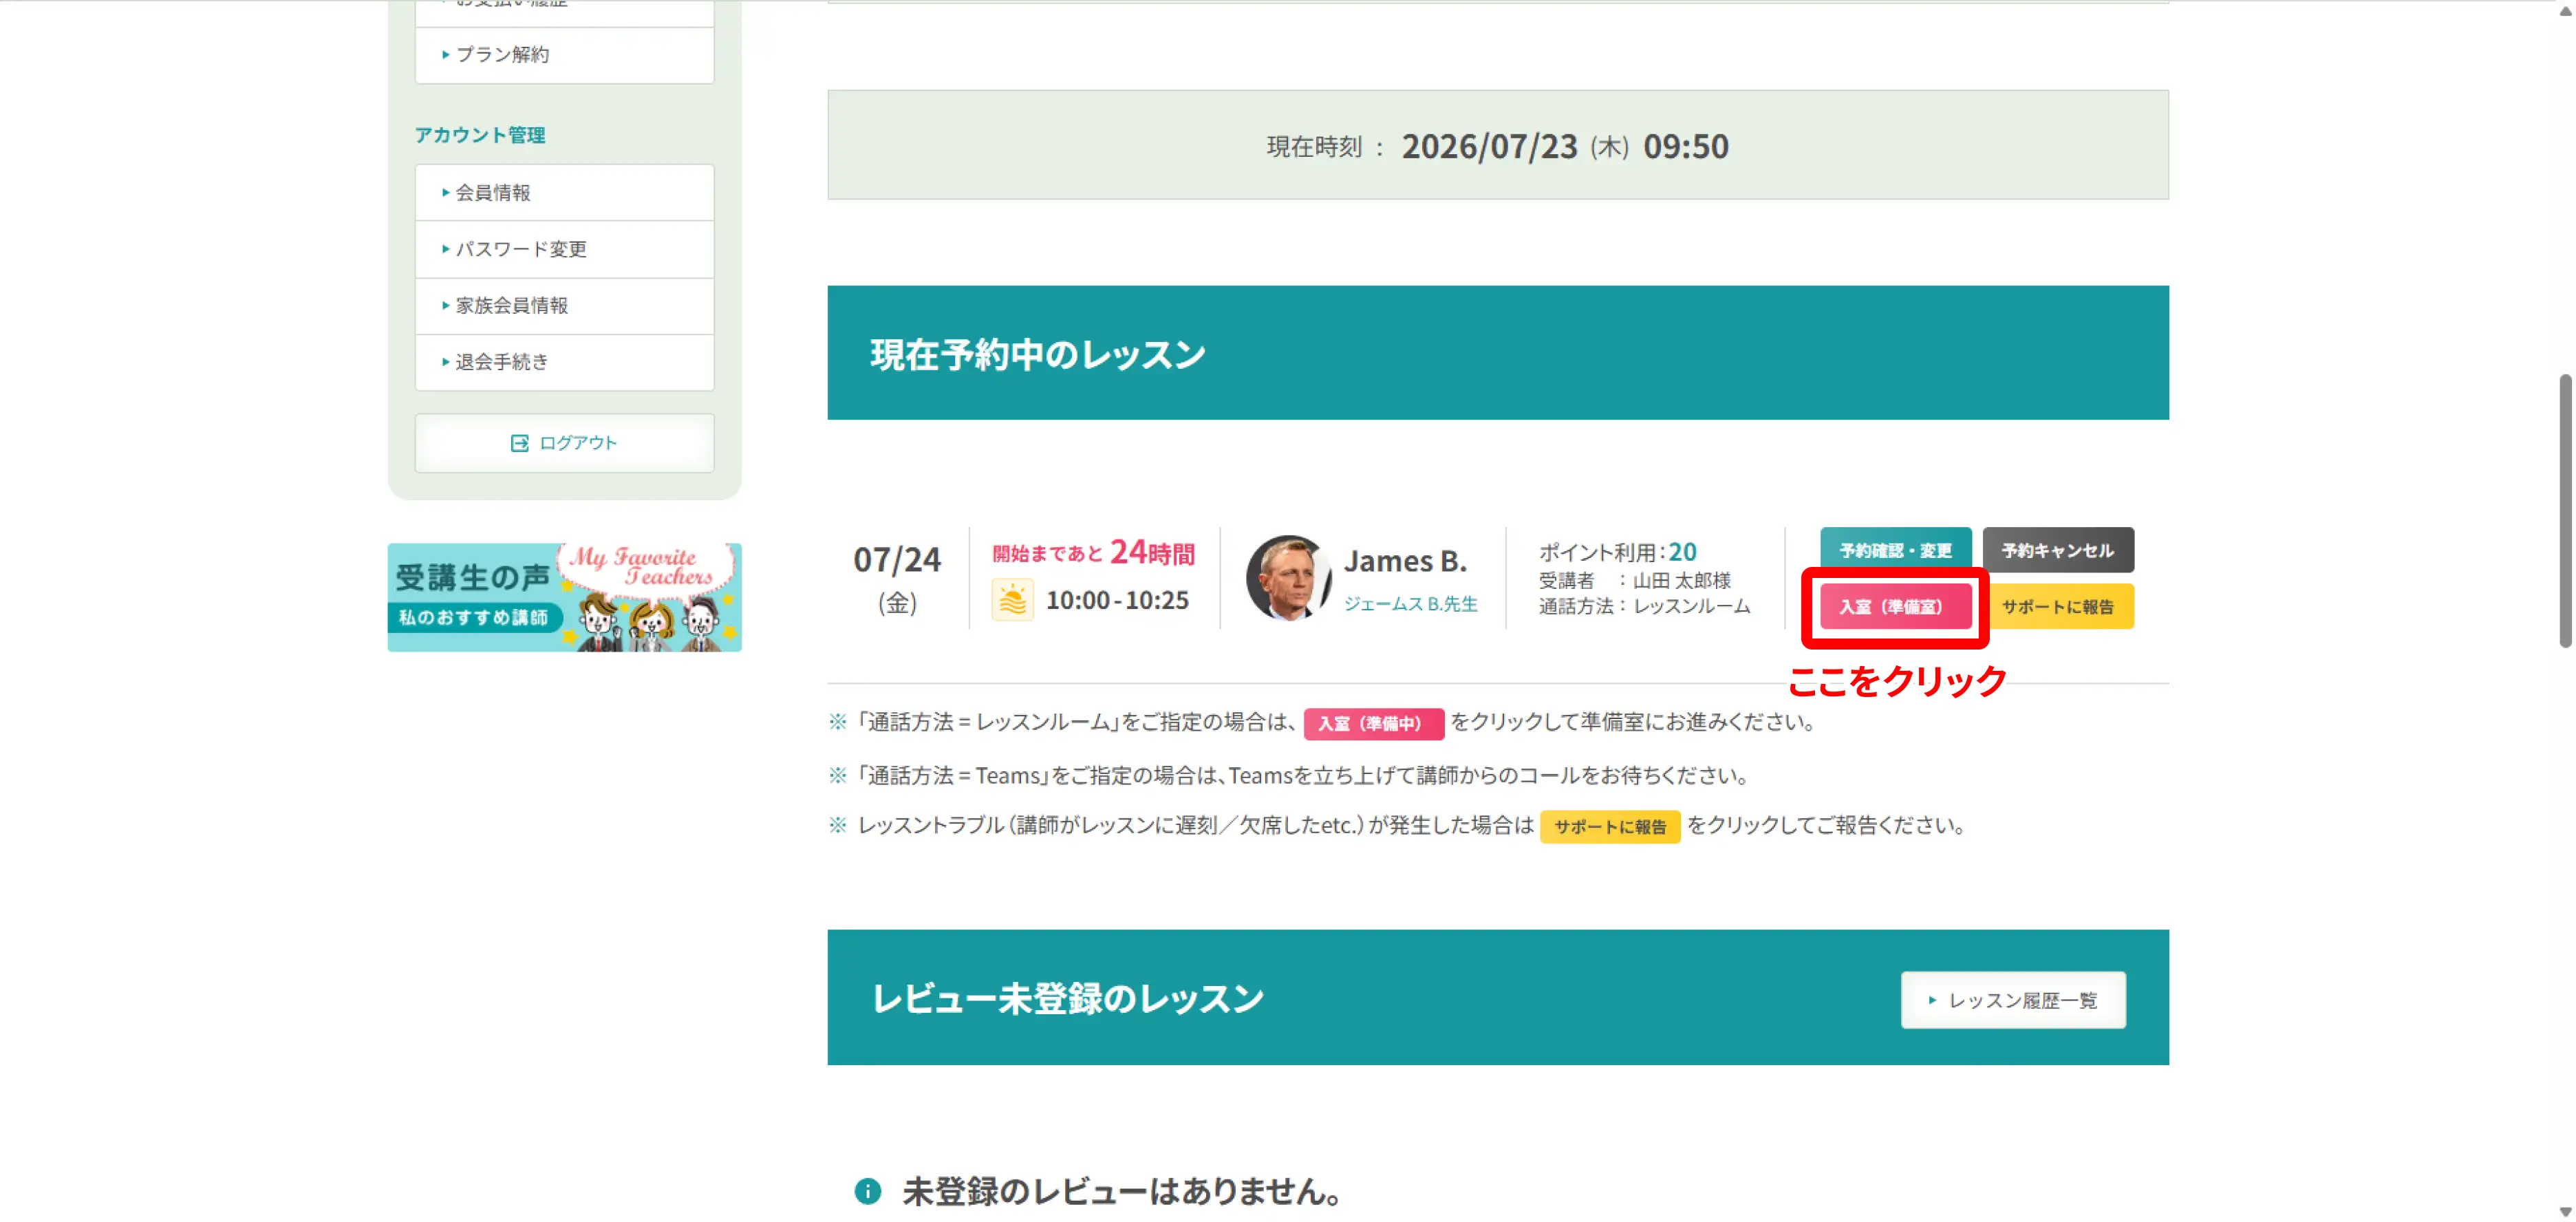Click James B. teacher profile photo
The image size is (2576, 1222).
pyautogui.click(x=1288, y=578)
